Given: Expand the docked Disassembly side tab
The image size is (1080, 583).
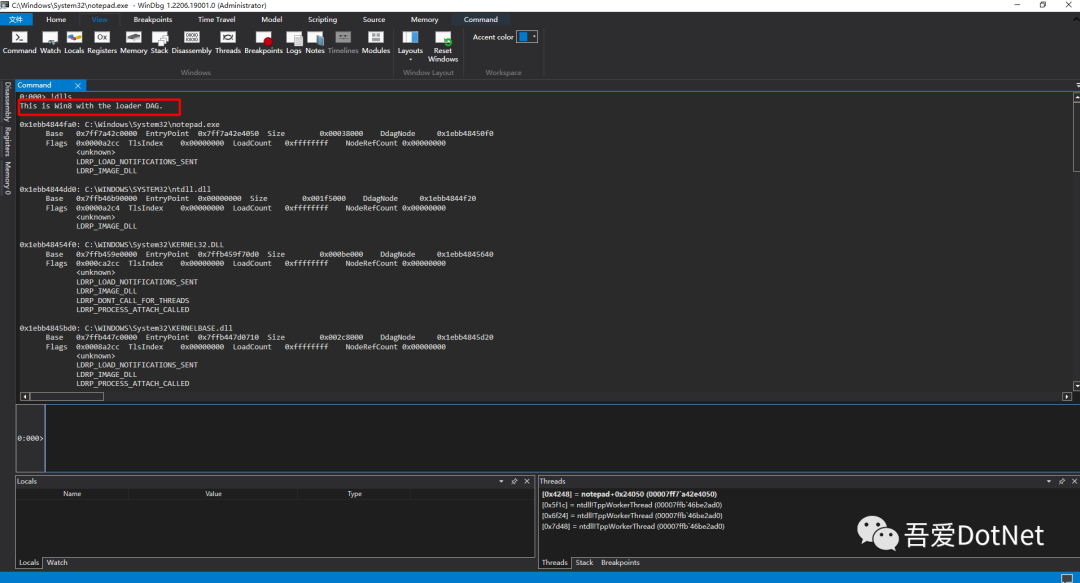Looking at the screenshot, I should [8, 101].
